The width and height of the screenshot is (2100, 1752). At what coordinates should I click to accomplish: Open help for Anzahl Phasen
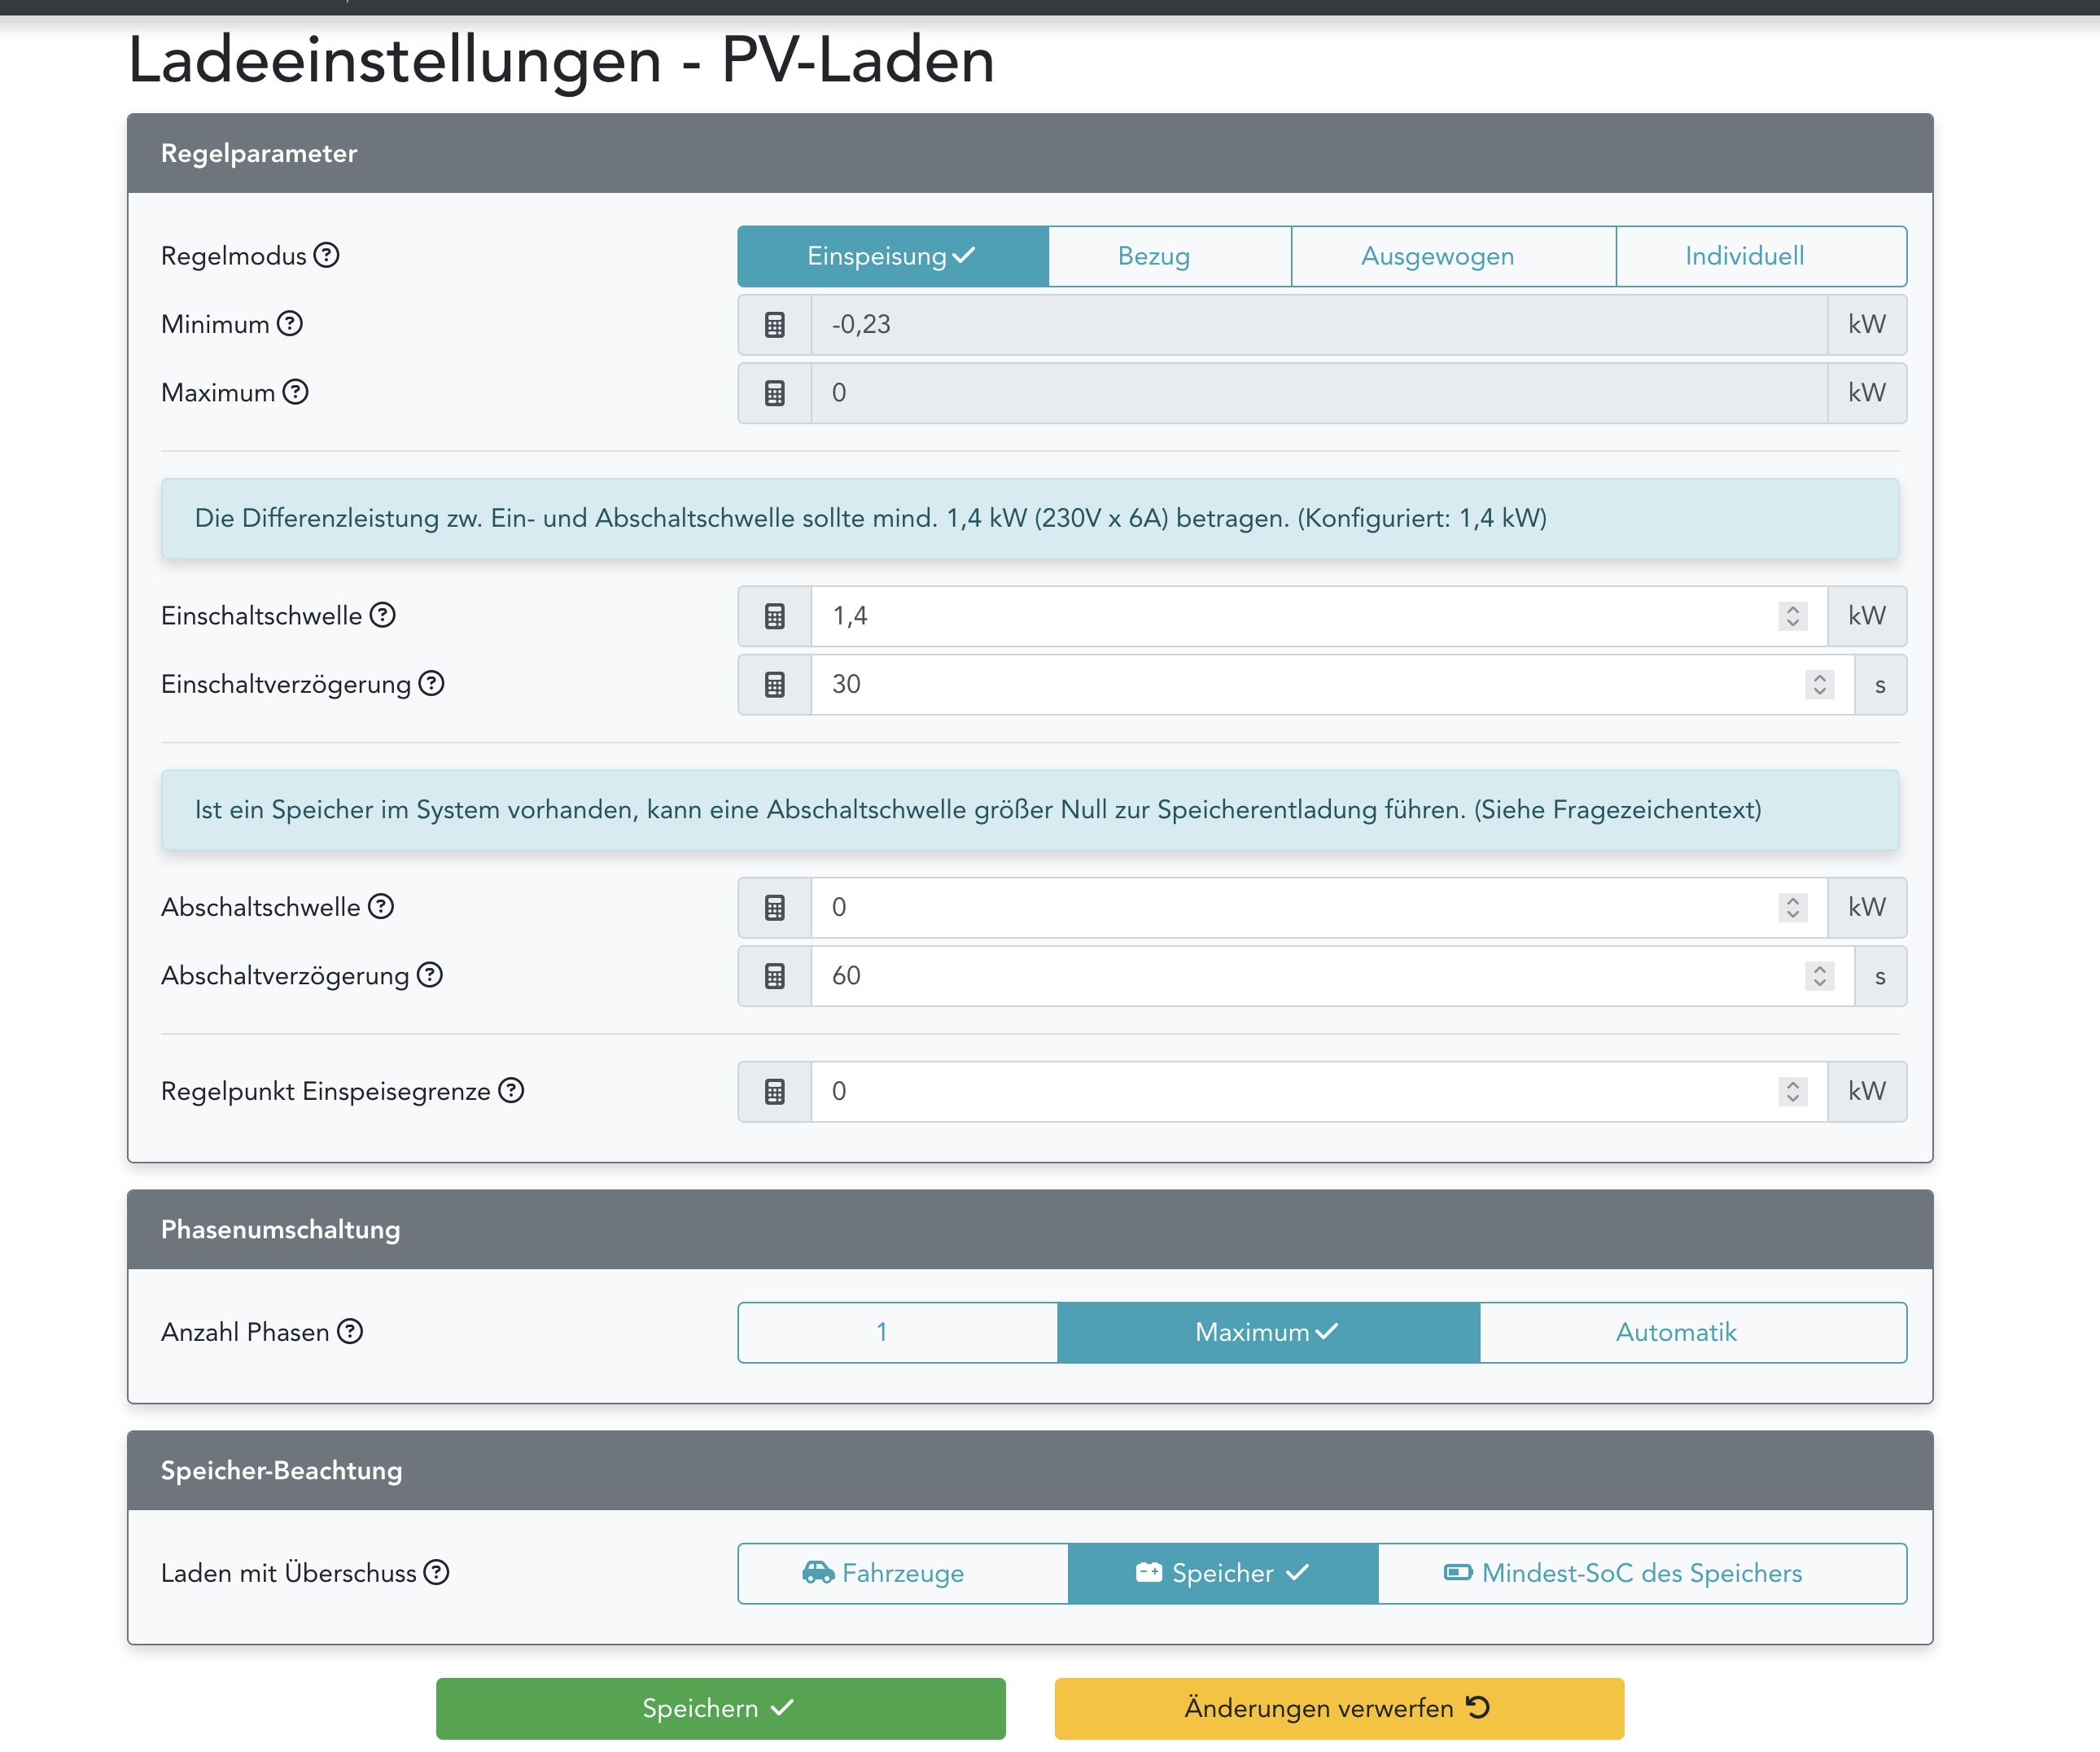click(x=350, y=1331)
